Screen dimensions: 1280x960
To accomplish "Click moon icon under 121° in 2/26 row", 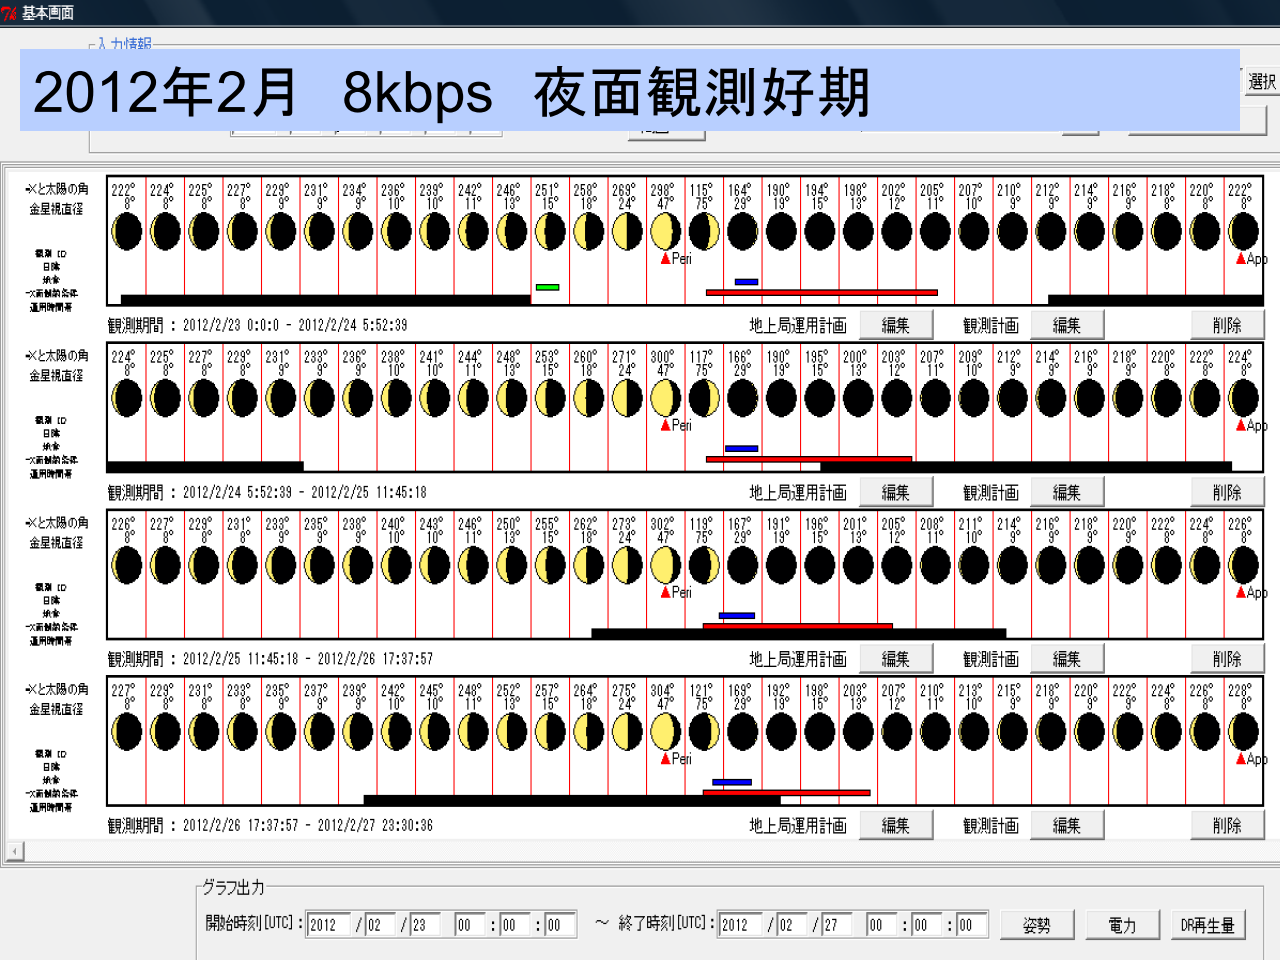I will [x=703, y=733].
